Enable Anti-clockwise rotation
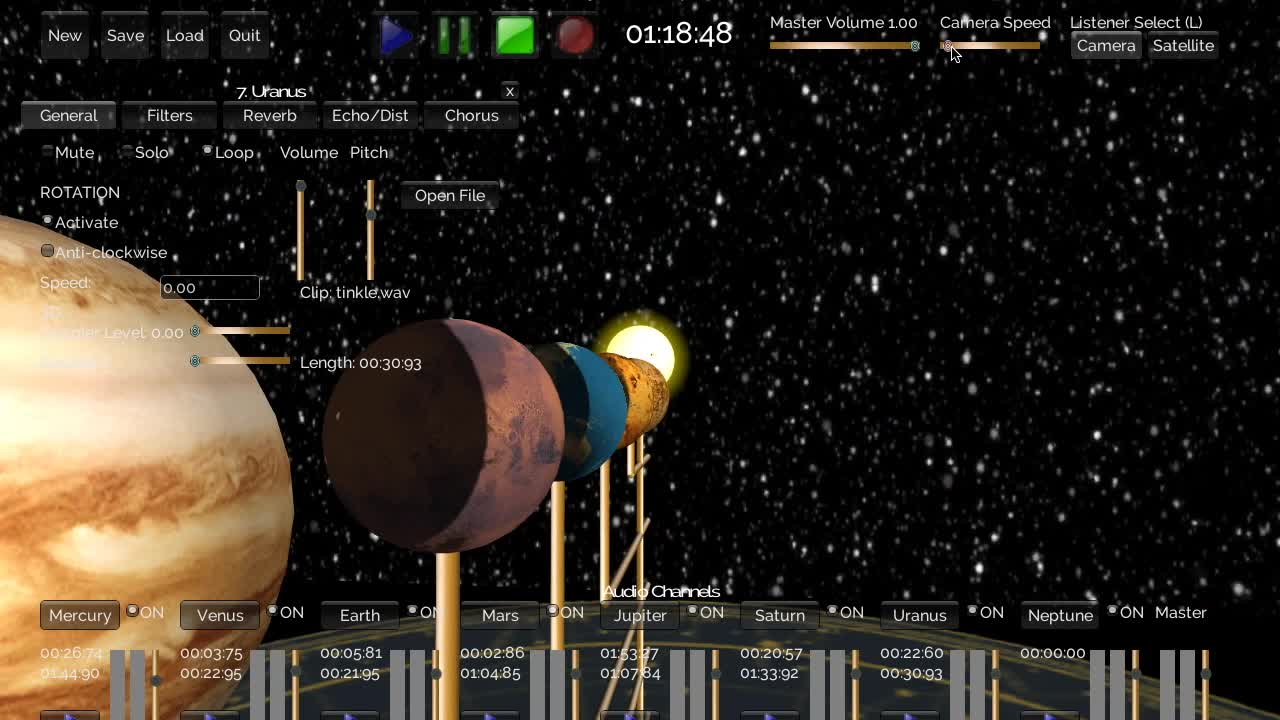Image resolution: width=1280 pixels, height=720 pixels. [x=47, y=251]
